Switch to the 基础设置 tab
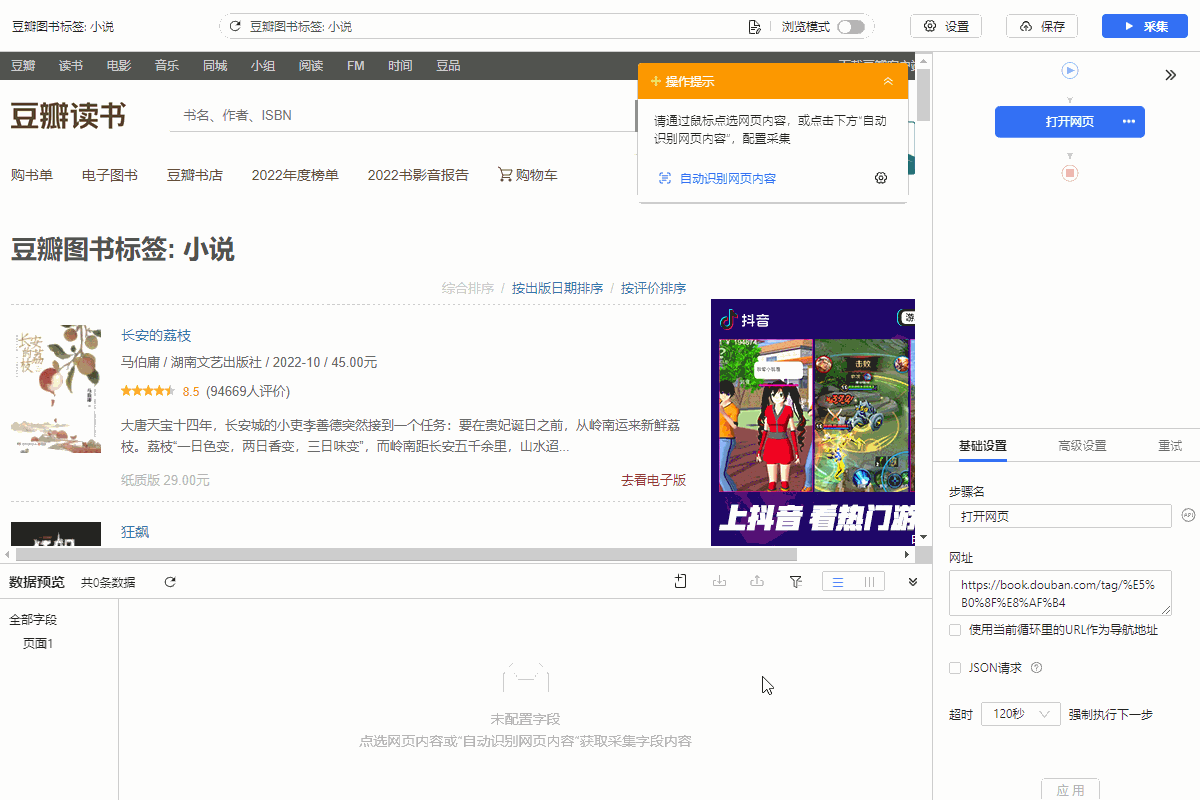 (x=983, y=446)
